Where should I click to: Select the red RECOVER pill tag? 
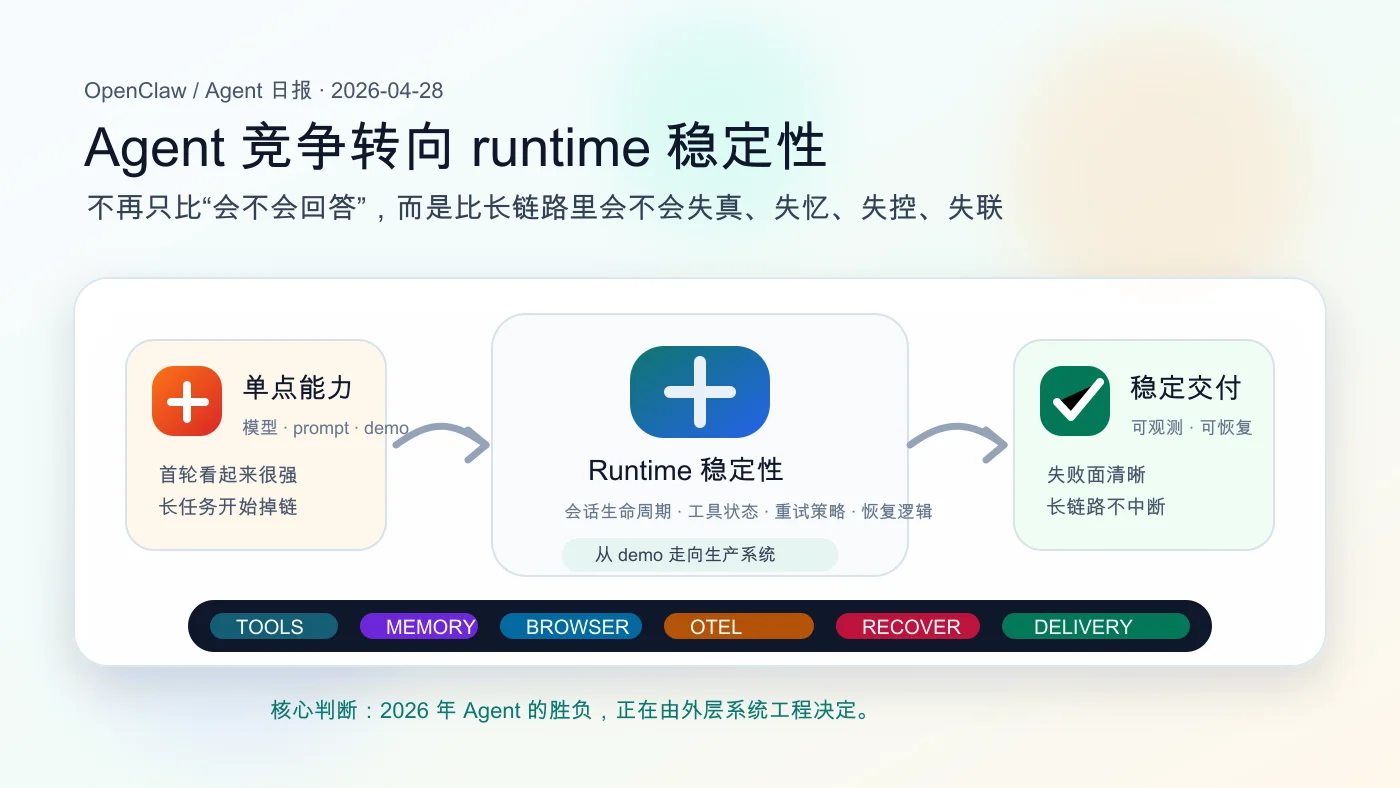pos(908,627)
